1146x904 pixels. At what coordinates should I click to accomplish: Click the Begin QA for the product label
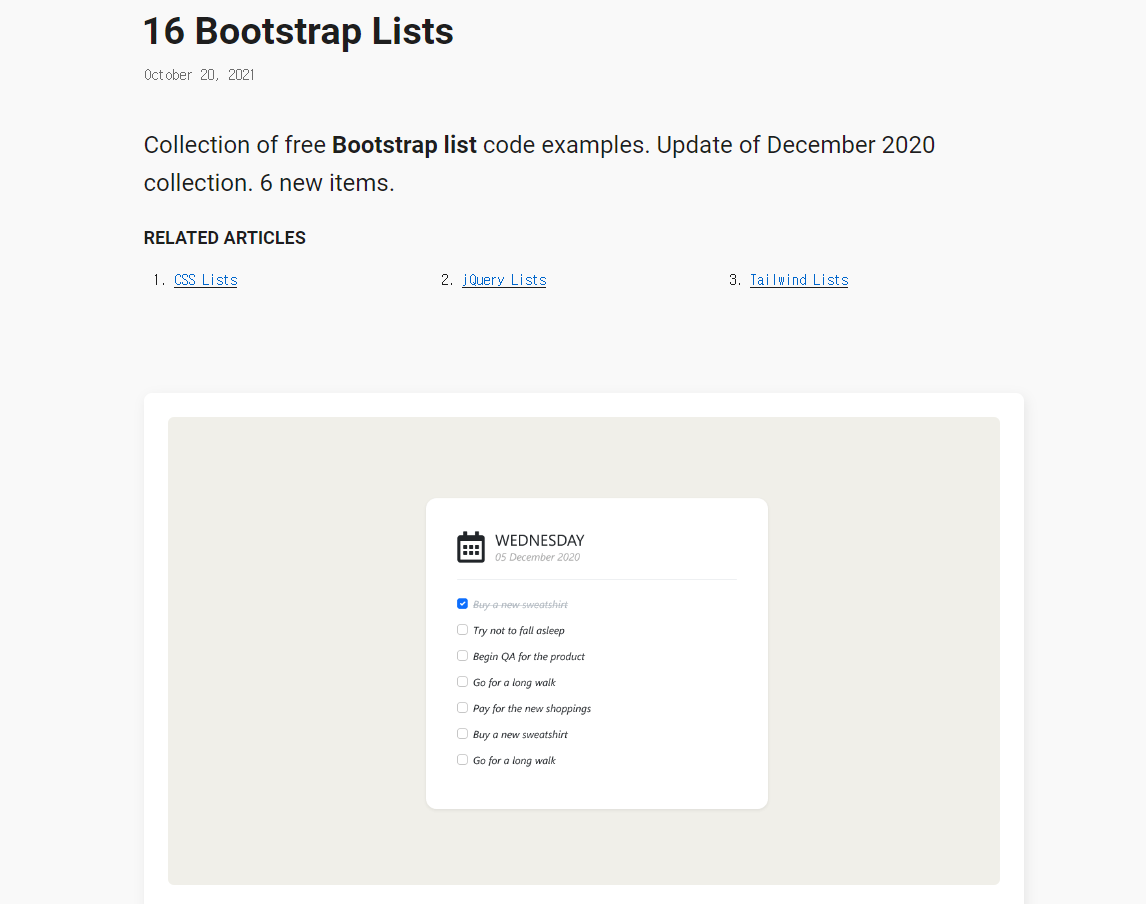point(529,657)
